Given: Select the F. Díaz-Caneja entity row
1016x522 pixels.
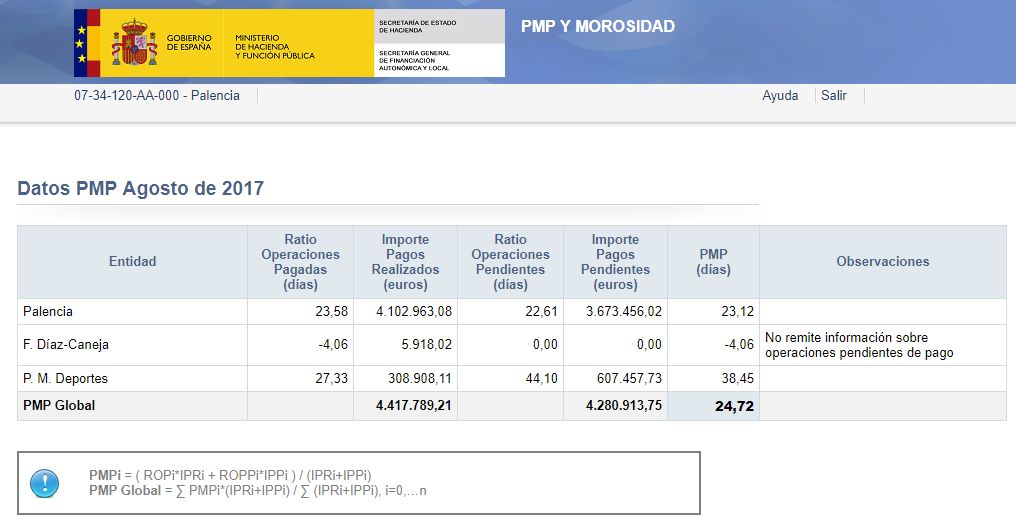Looking at the screenshot, I should 66,345.
